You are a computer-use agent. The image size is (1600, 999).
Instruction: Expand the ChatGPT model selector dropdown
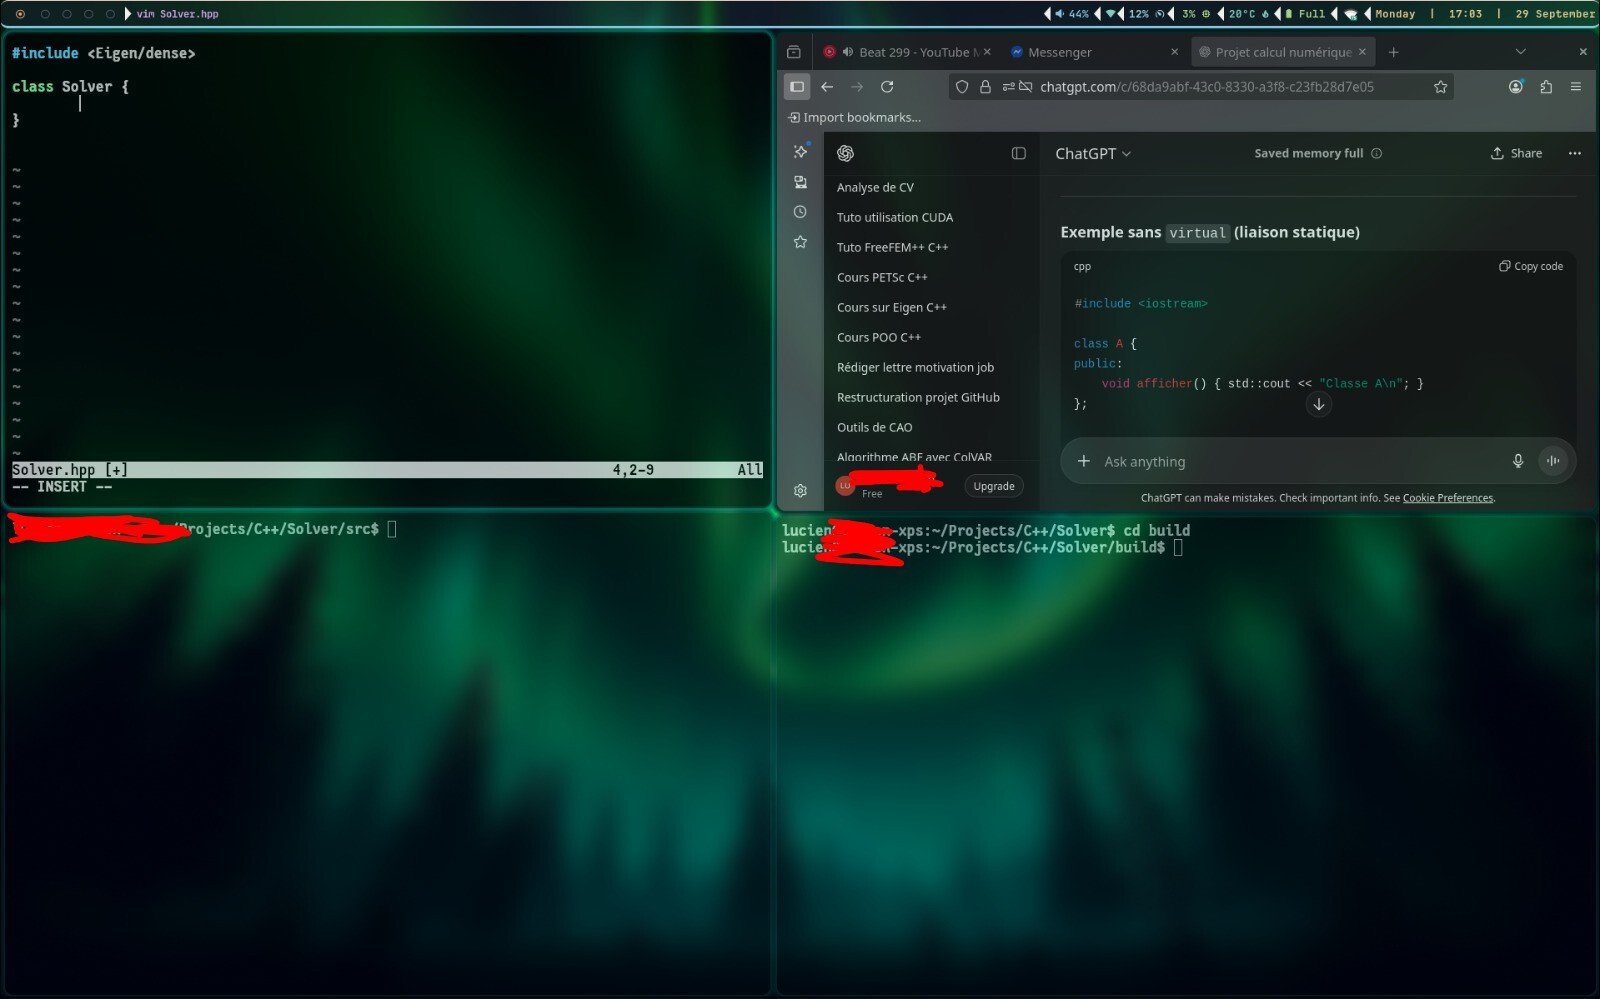pos(1093,153)
